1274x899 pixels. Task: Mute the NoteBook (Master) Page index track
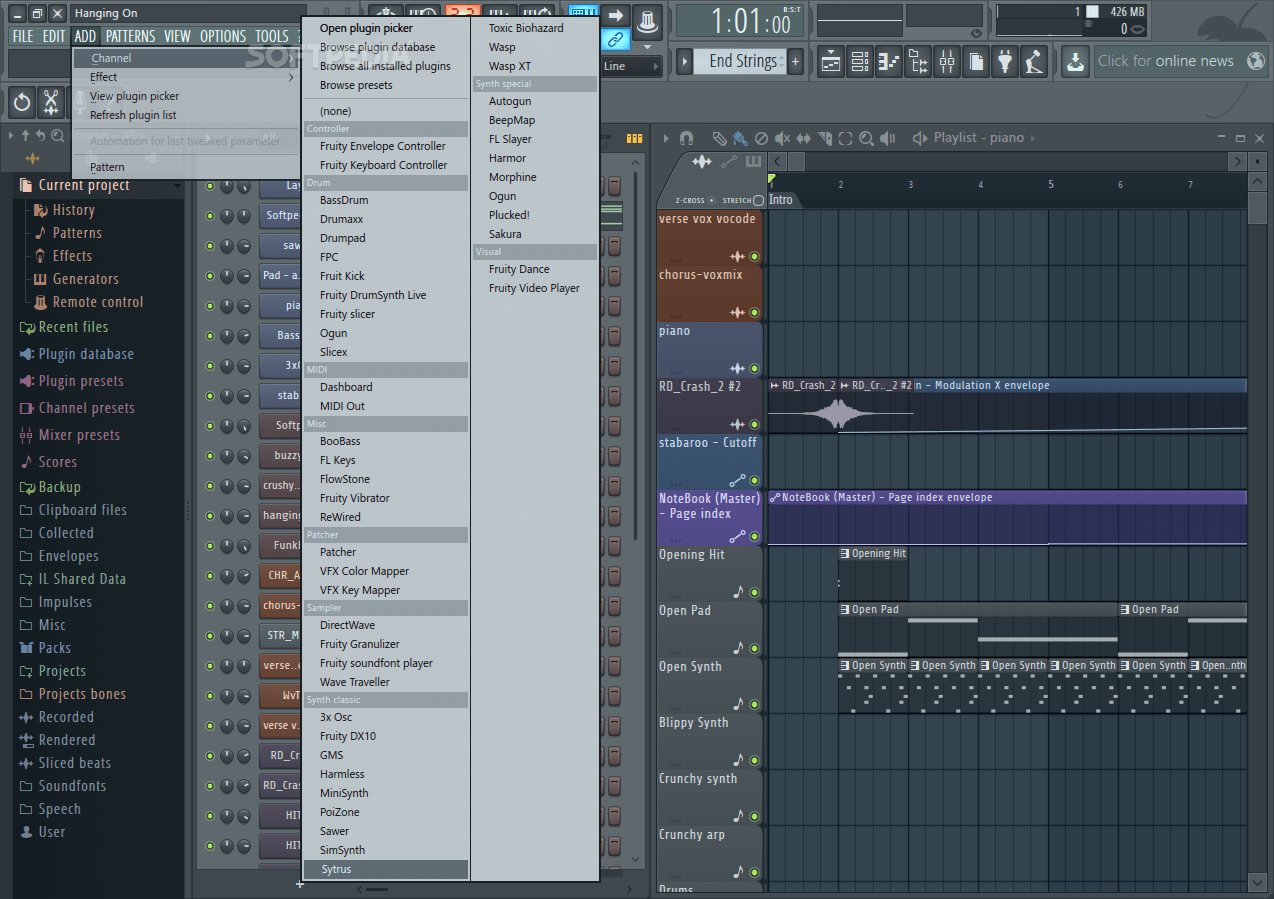coord(754,537)
